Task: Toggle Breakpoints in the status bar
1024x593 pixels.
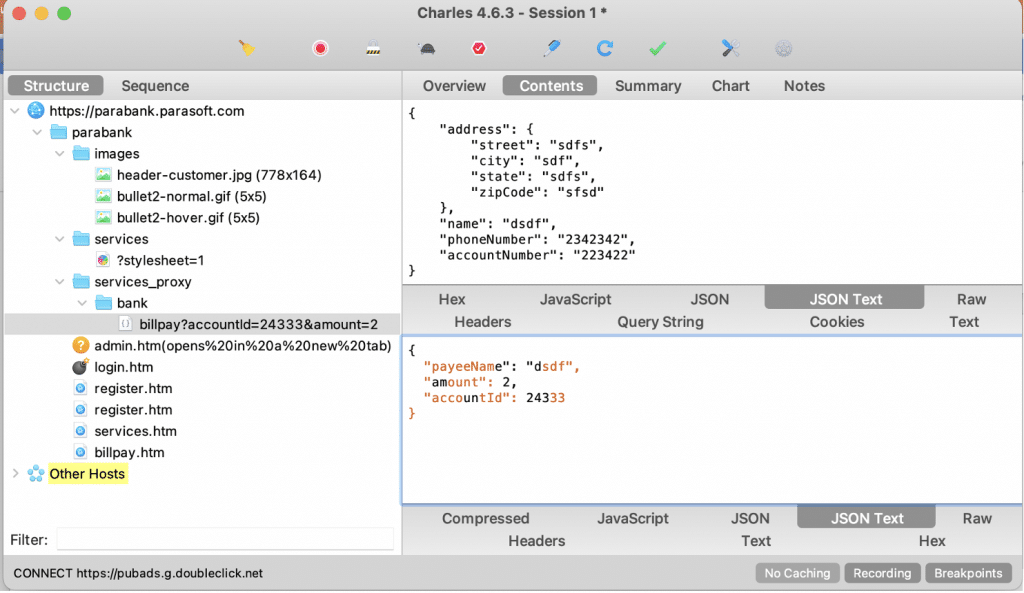Action: click(x=968, y=573)
